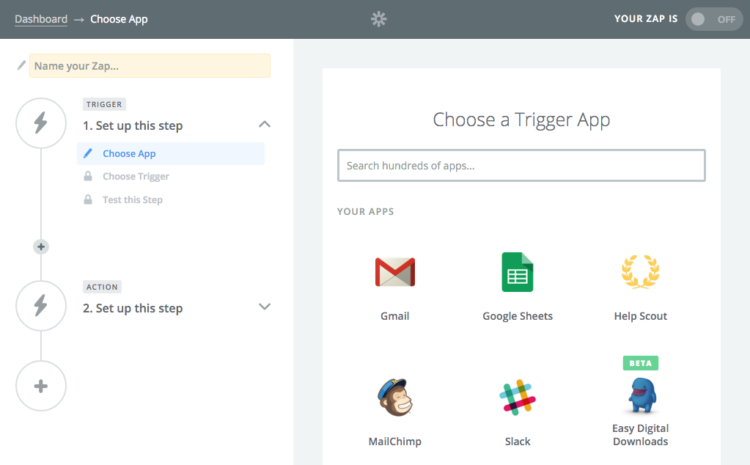Viewport: 750px width, 465px height.
Task: Collapse the trigger step with up chevron
Action: (265, 124)
